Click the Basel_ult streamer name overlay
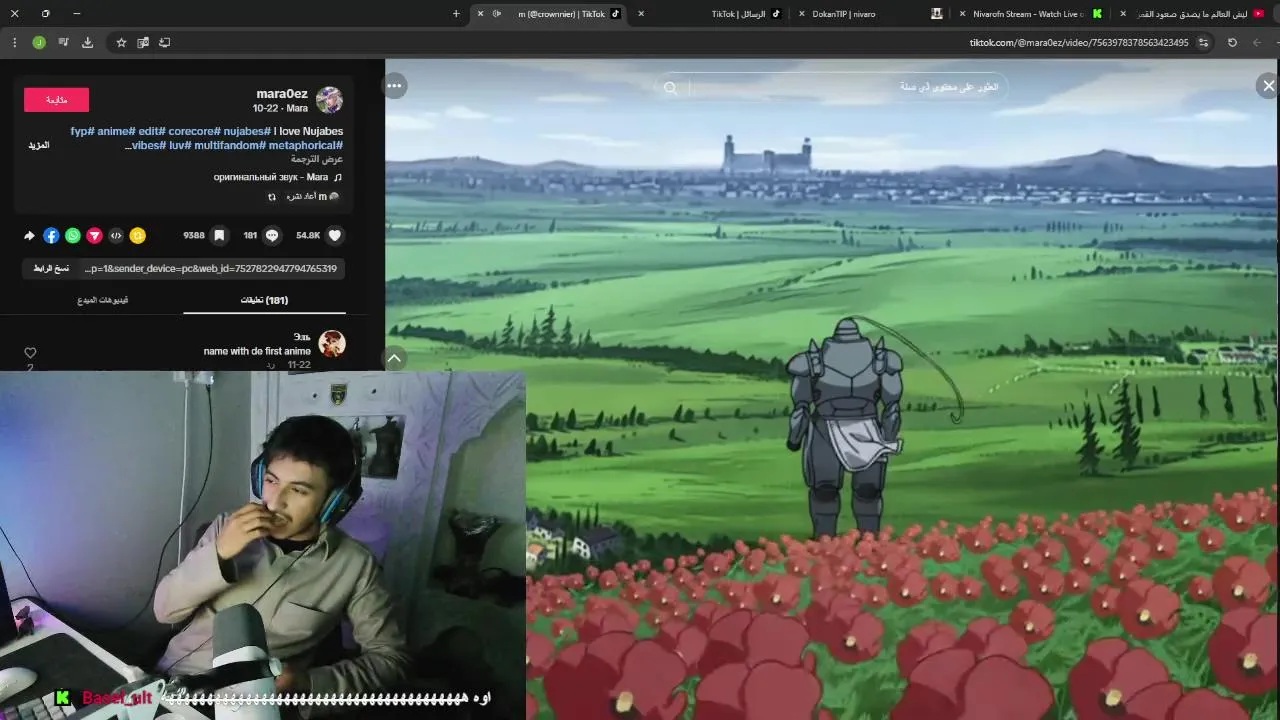This screenshot has width=1280, height=720. [x=117, y=698]
